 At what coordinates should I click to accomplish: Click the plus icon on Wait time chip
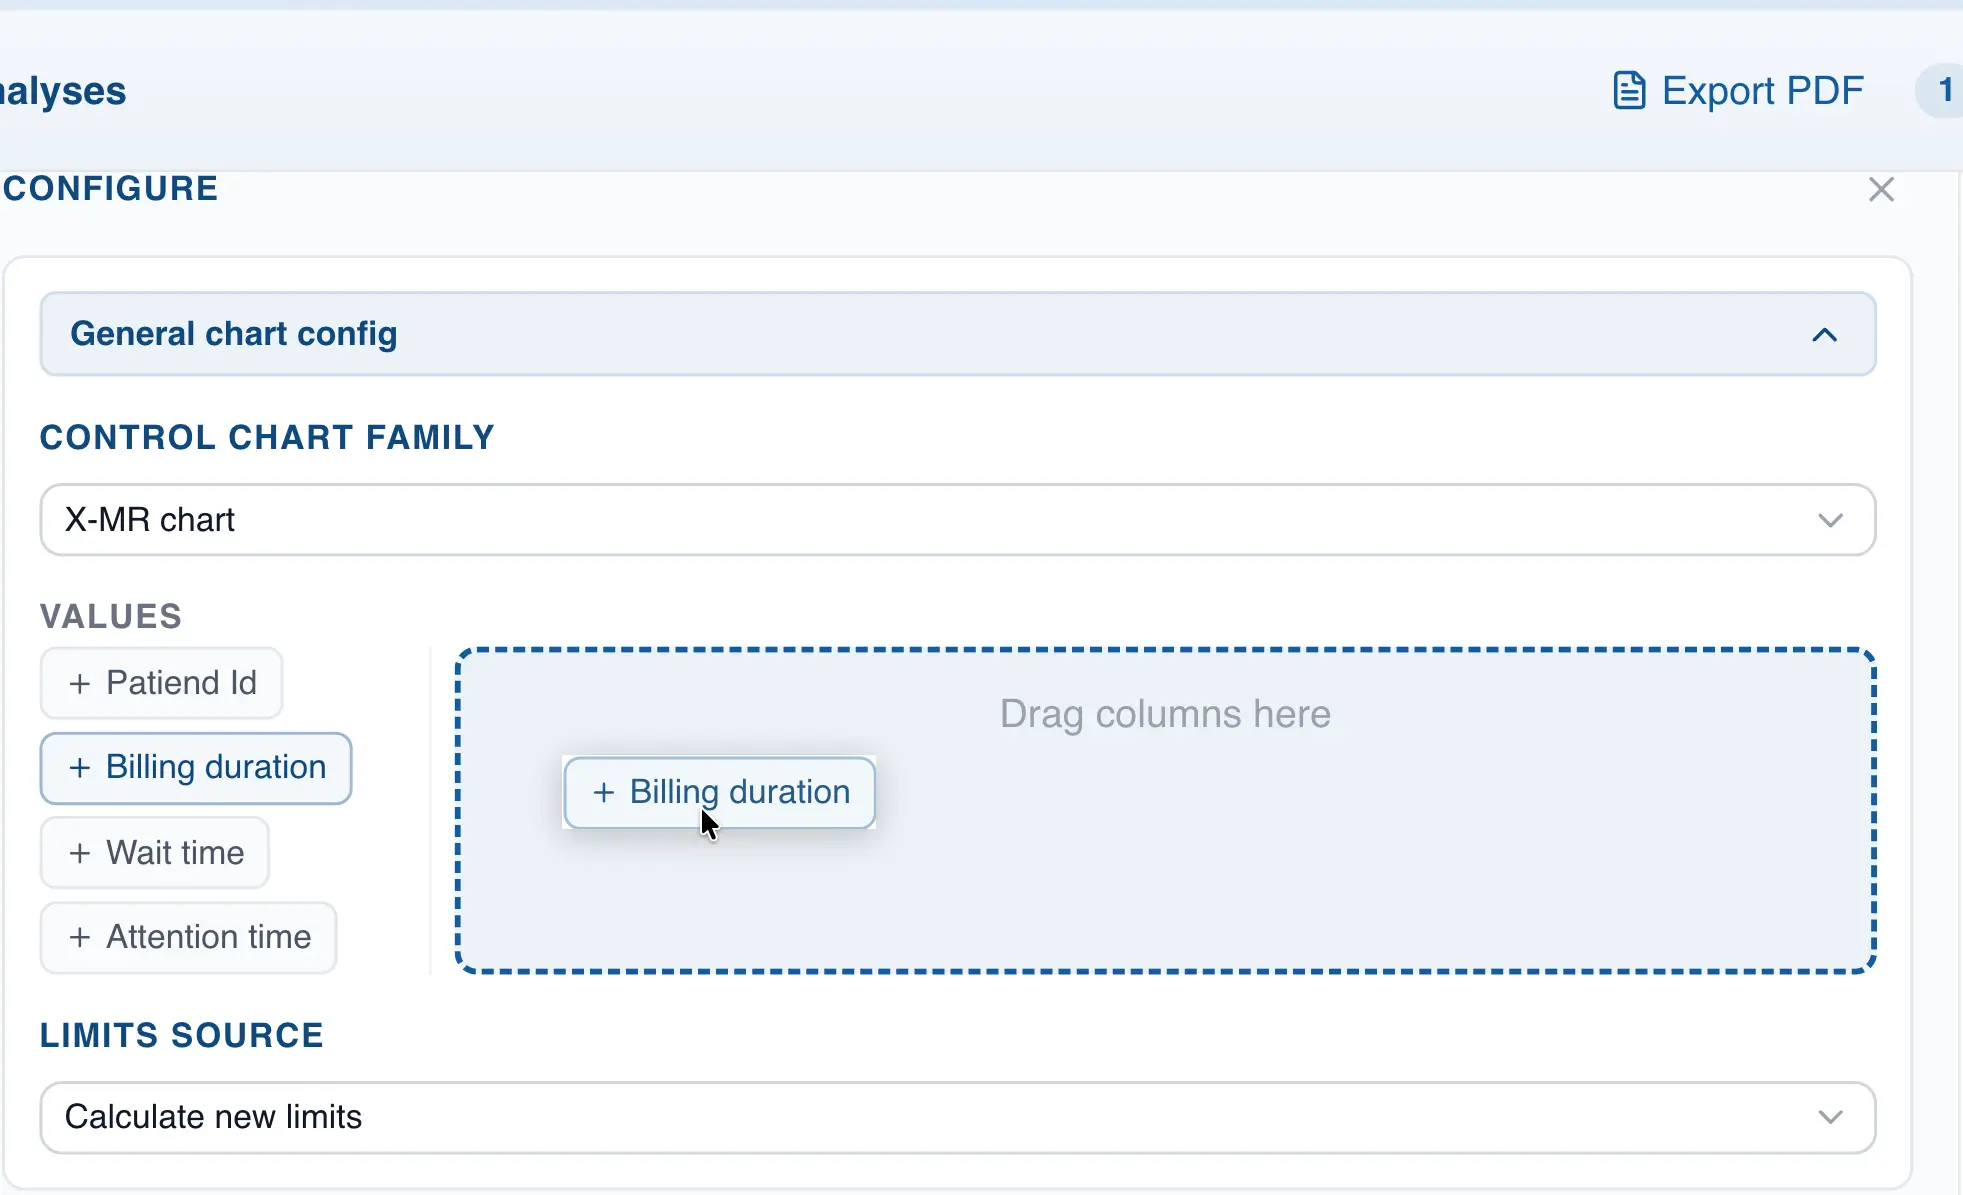coord(80,853)
